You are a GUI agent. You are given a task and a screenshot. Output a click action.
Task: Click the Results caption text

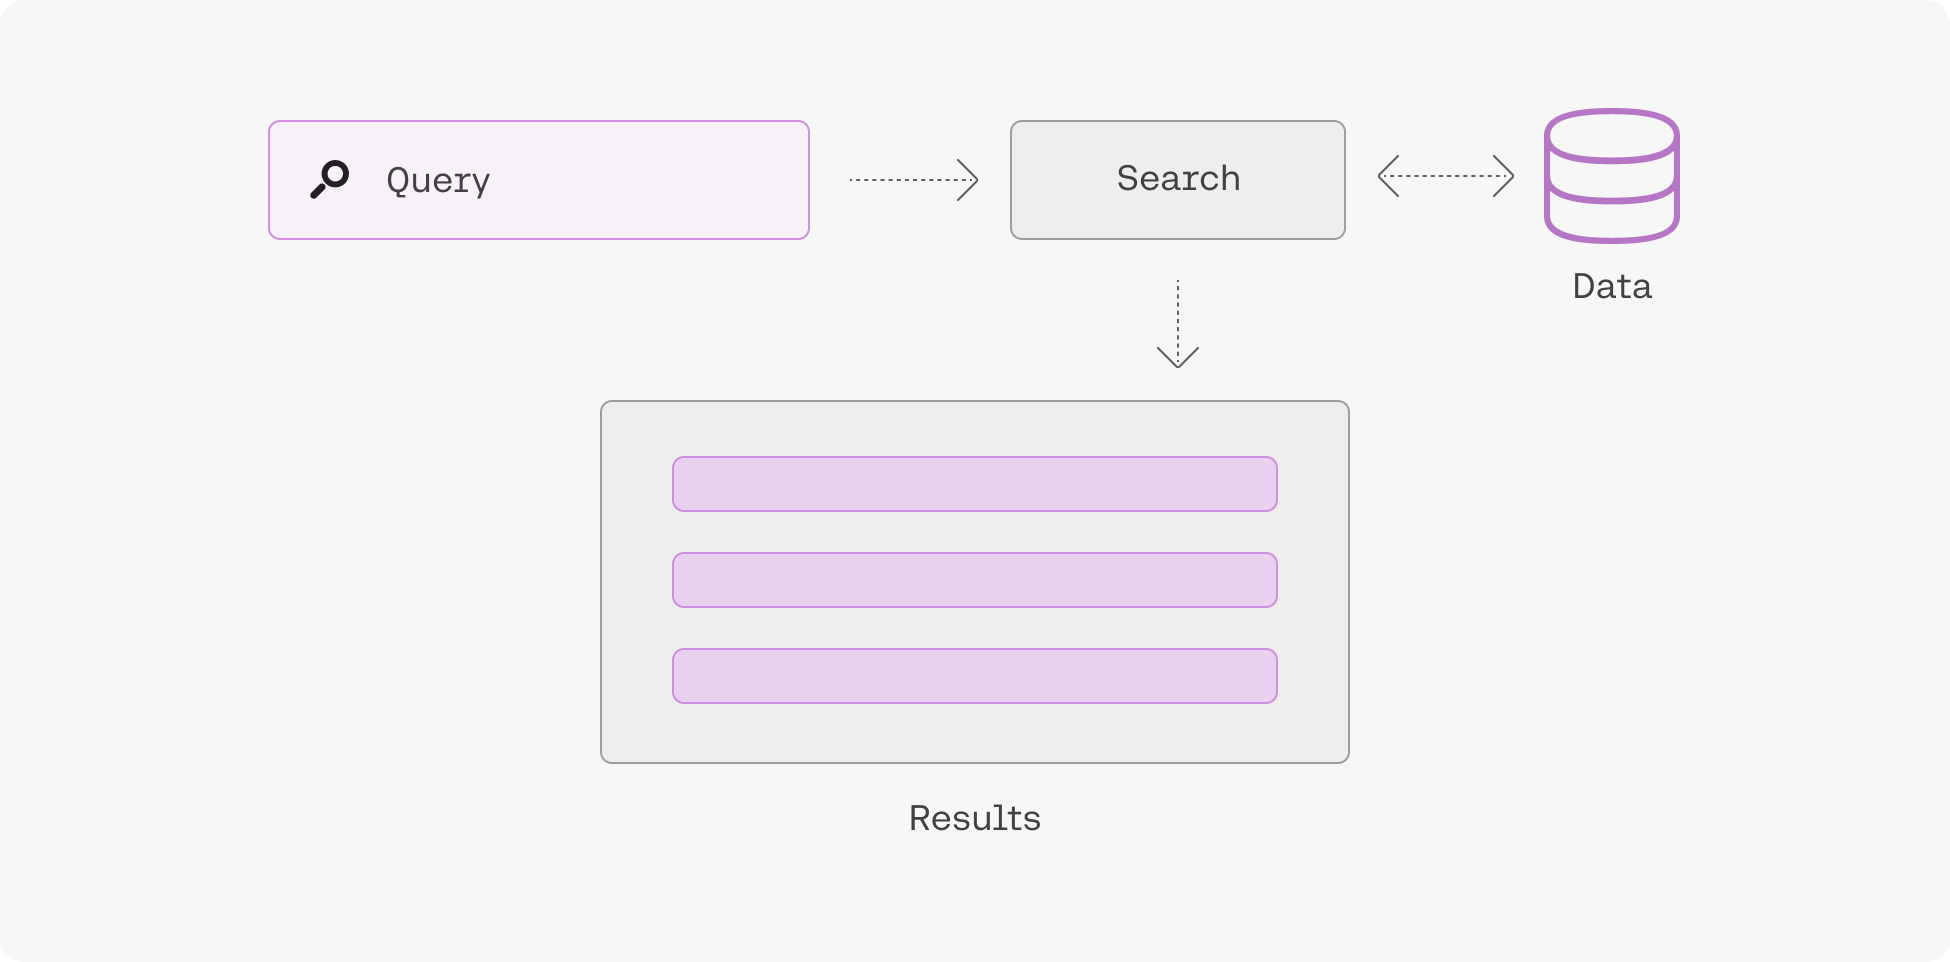point(974,819)
